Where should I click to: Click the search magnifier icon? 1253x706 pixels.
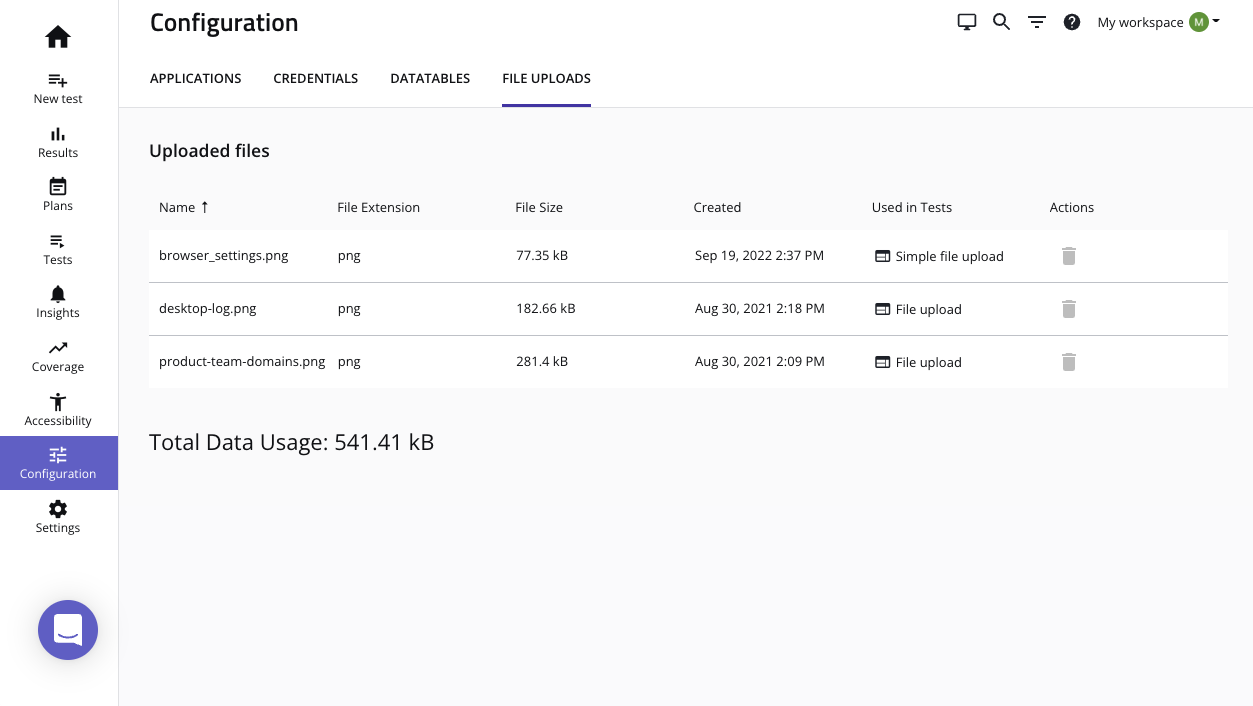tap(1001, 22)
